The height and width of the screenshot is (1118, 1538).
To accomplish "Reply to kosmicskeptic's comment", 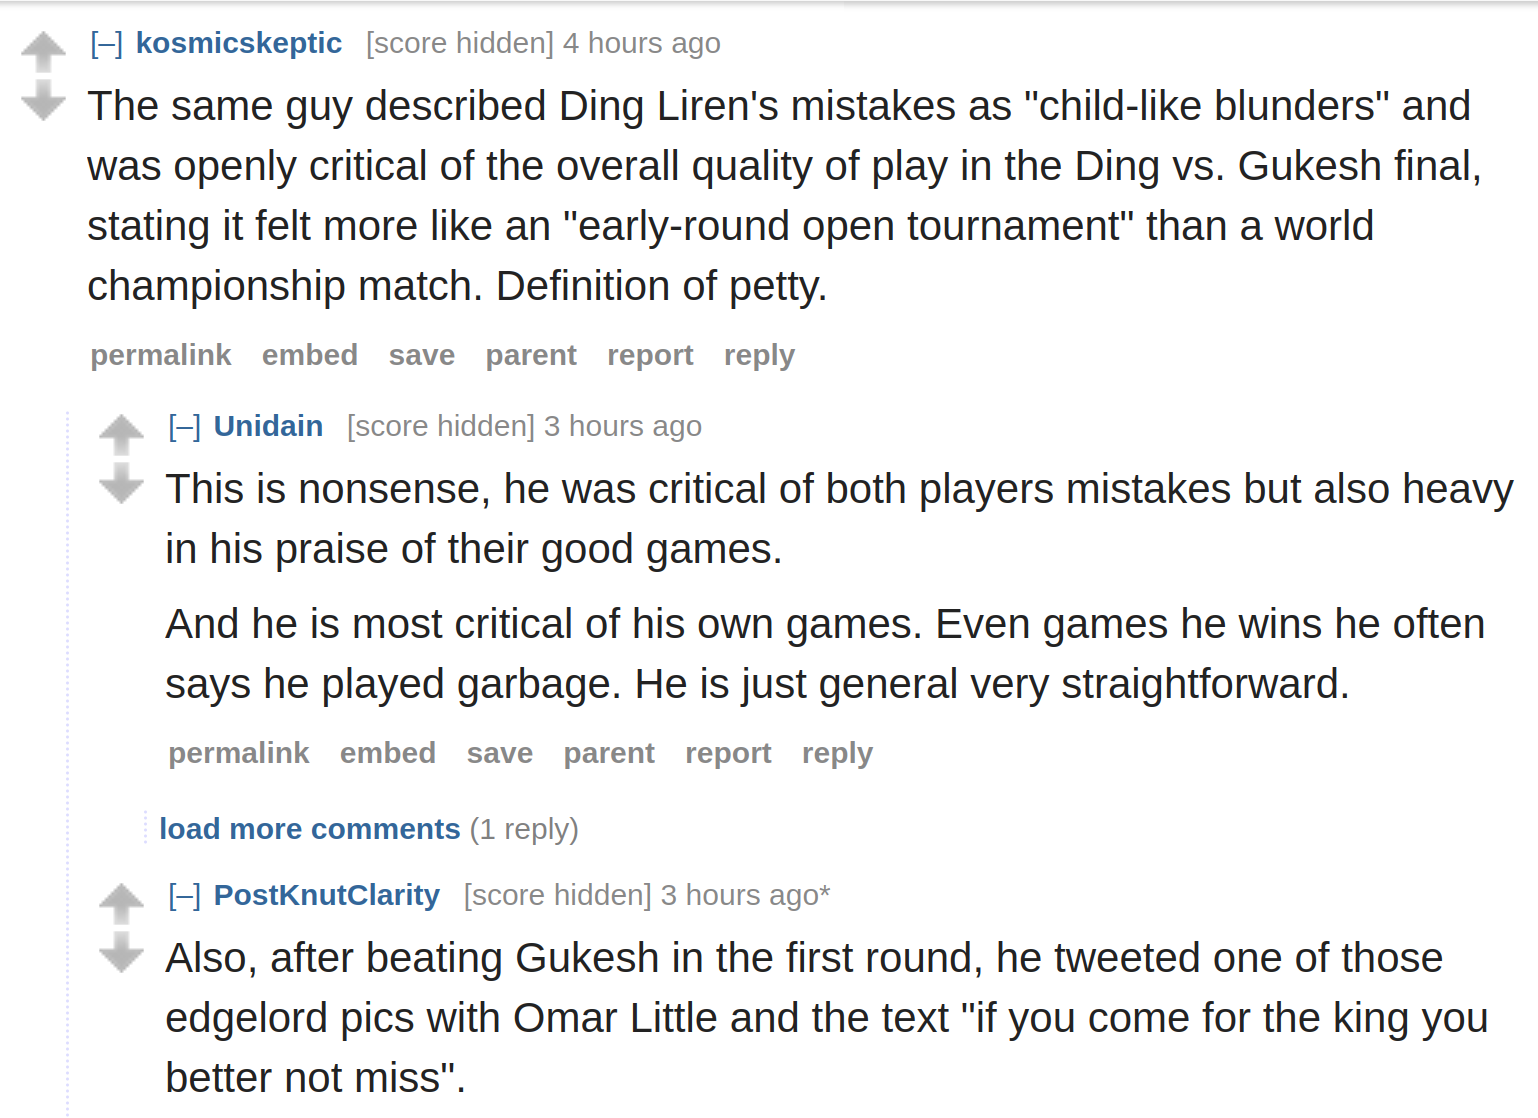I will (759, 355).
